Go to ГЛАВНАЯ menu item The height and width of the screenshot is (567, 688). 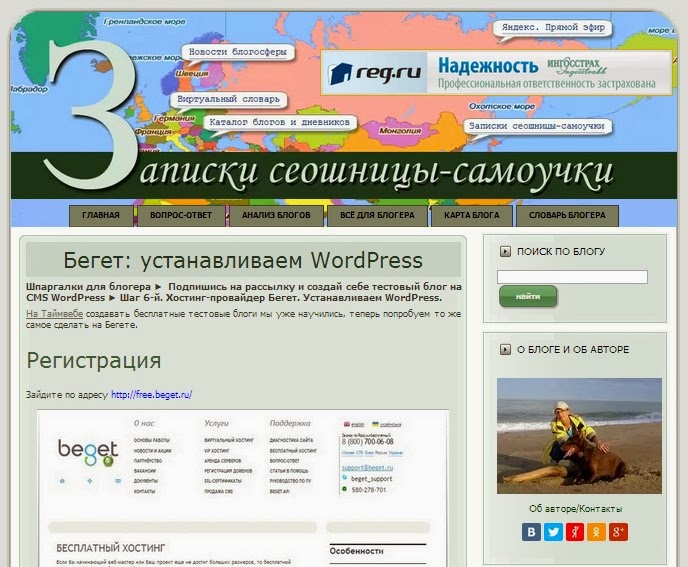[101, 215]
